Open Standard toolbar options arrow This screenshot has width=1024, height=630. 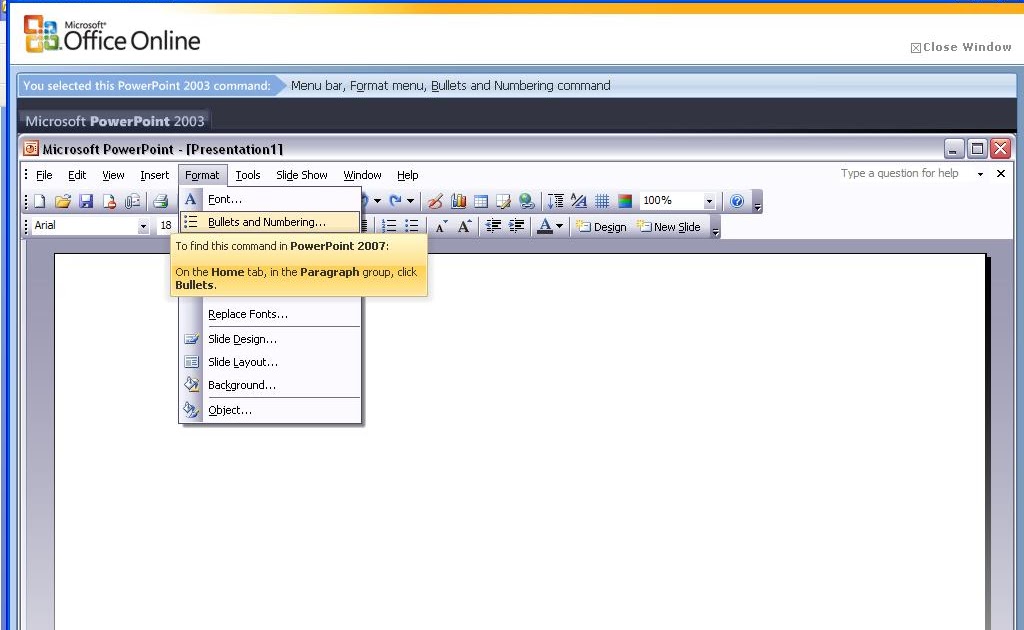pyautogui.click(x=758, y=202)
